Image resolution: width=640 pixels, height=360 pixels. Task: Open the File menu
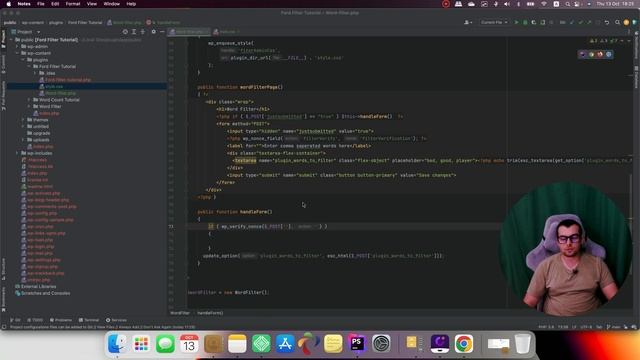[x=41, y=4]
